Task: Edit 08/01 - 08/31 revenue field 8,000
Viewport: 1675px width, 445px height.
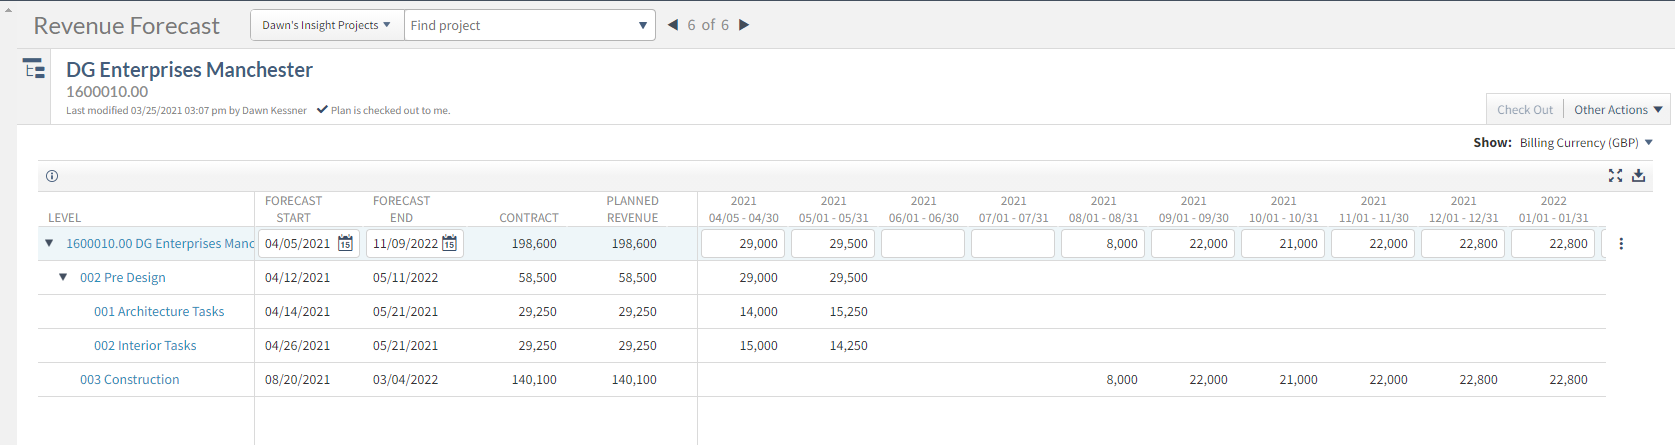Action: [1103, 244]
